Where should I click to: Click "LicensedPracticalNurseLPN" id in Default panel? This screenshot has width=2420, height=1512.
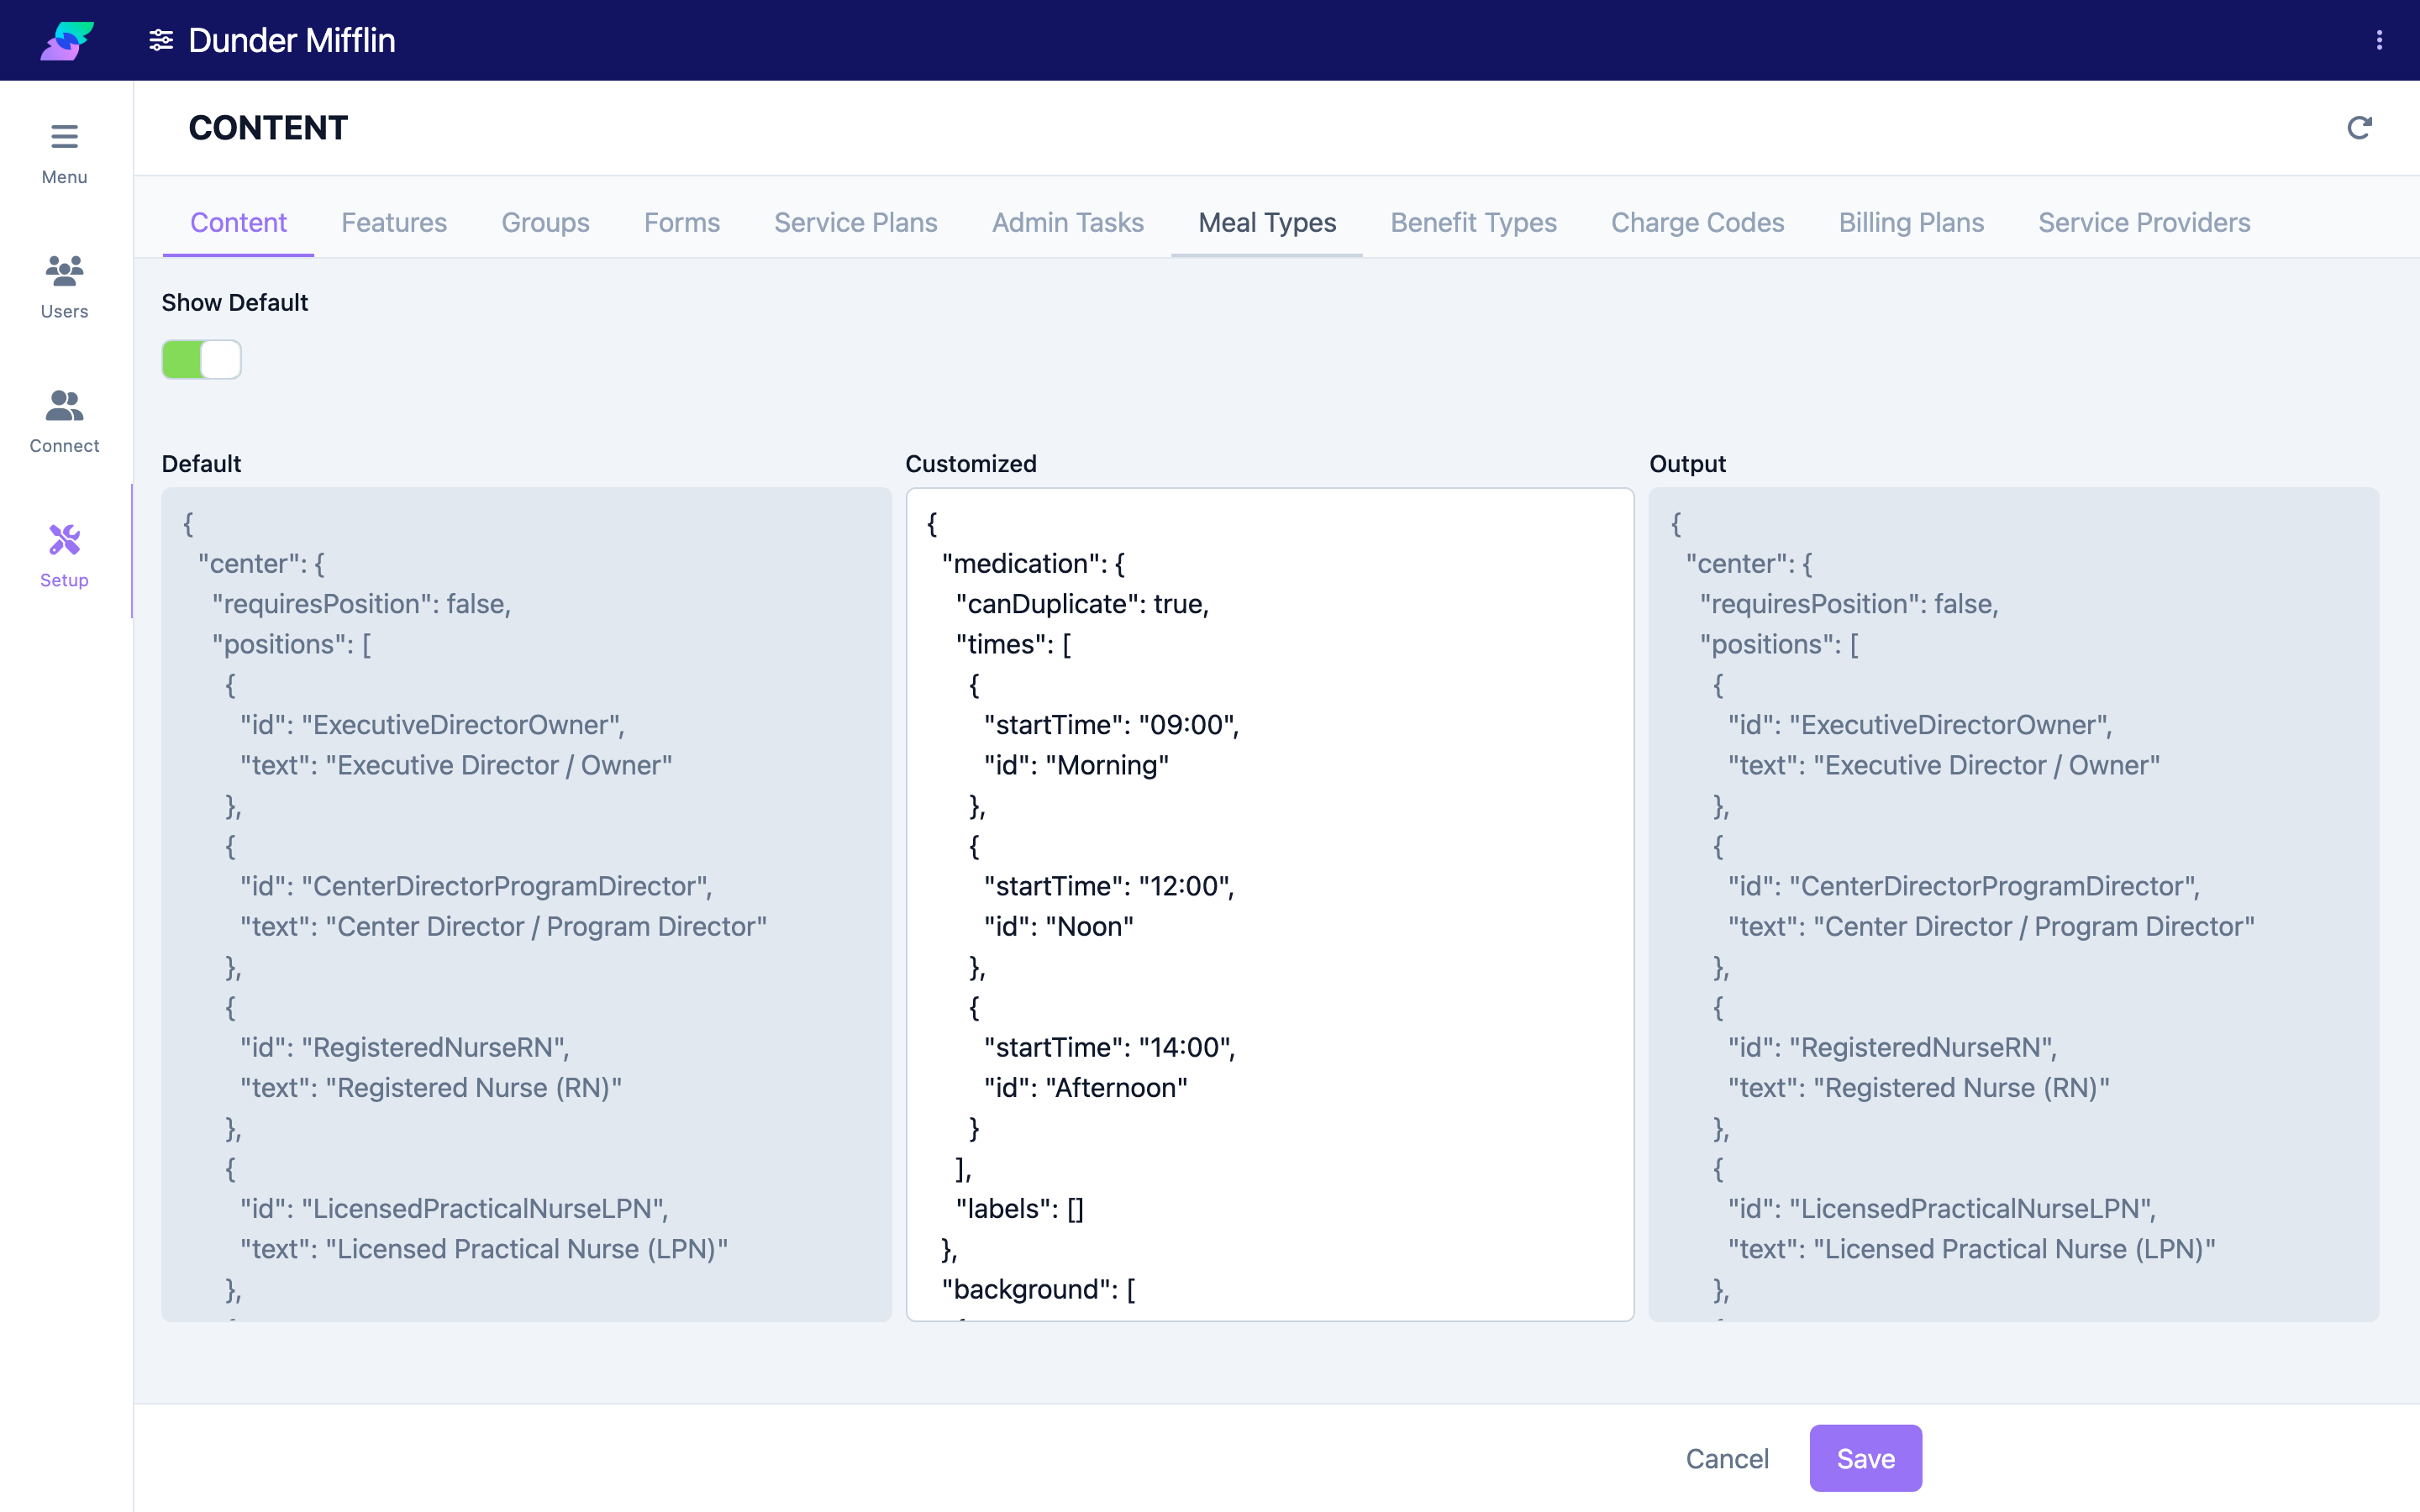click(485, 1209)
